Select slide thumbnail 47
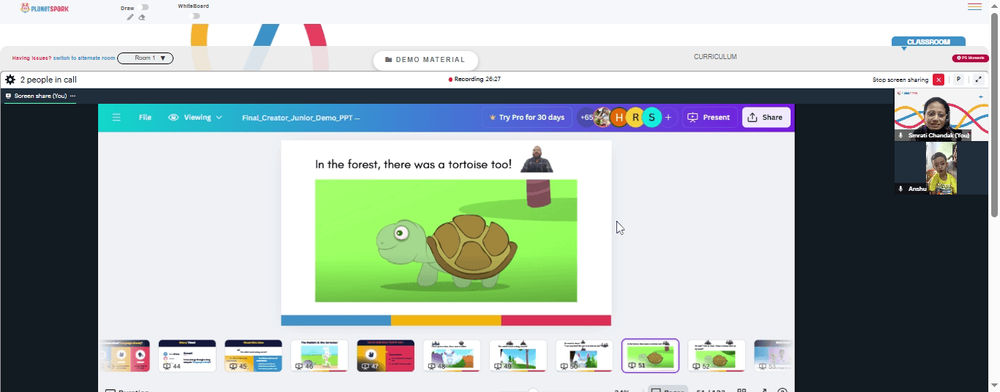The image size is (1000, 392). (386, 356)
